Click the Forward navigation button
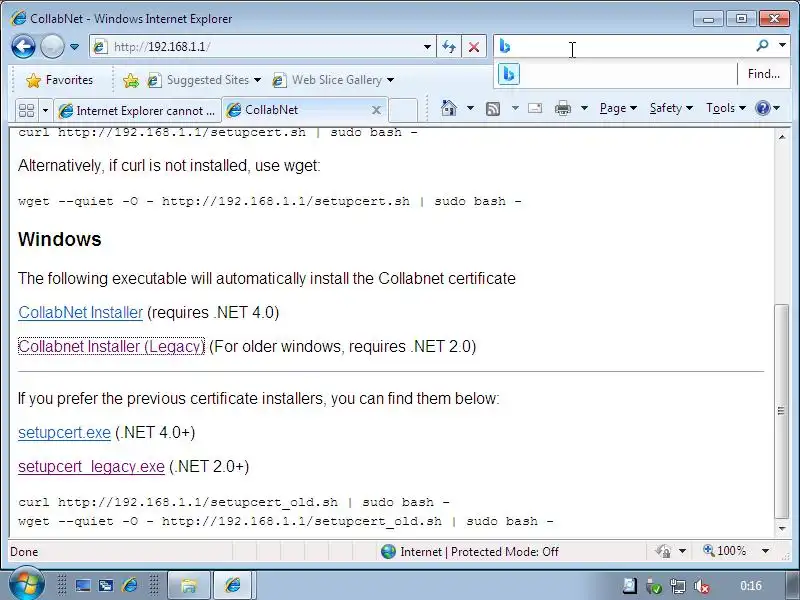The width and height of the screenshot is (800, 600). point(52,47)
